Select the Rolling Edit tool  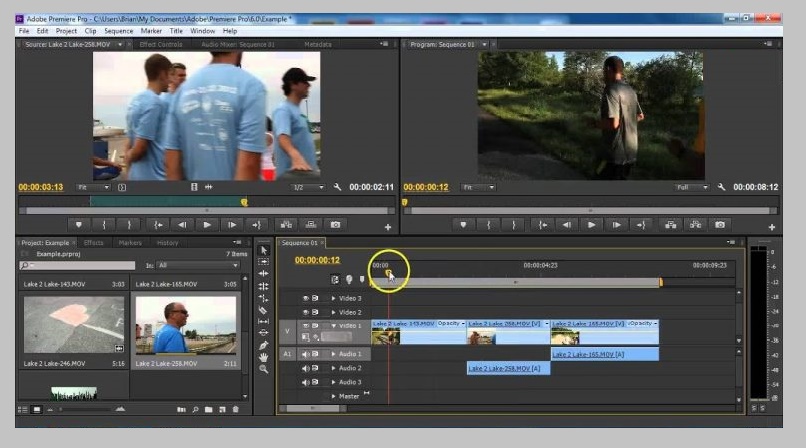pyautogui.click(x=263, y=286)
